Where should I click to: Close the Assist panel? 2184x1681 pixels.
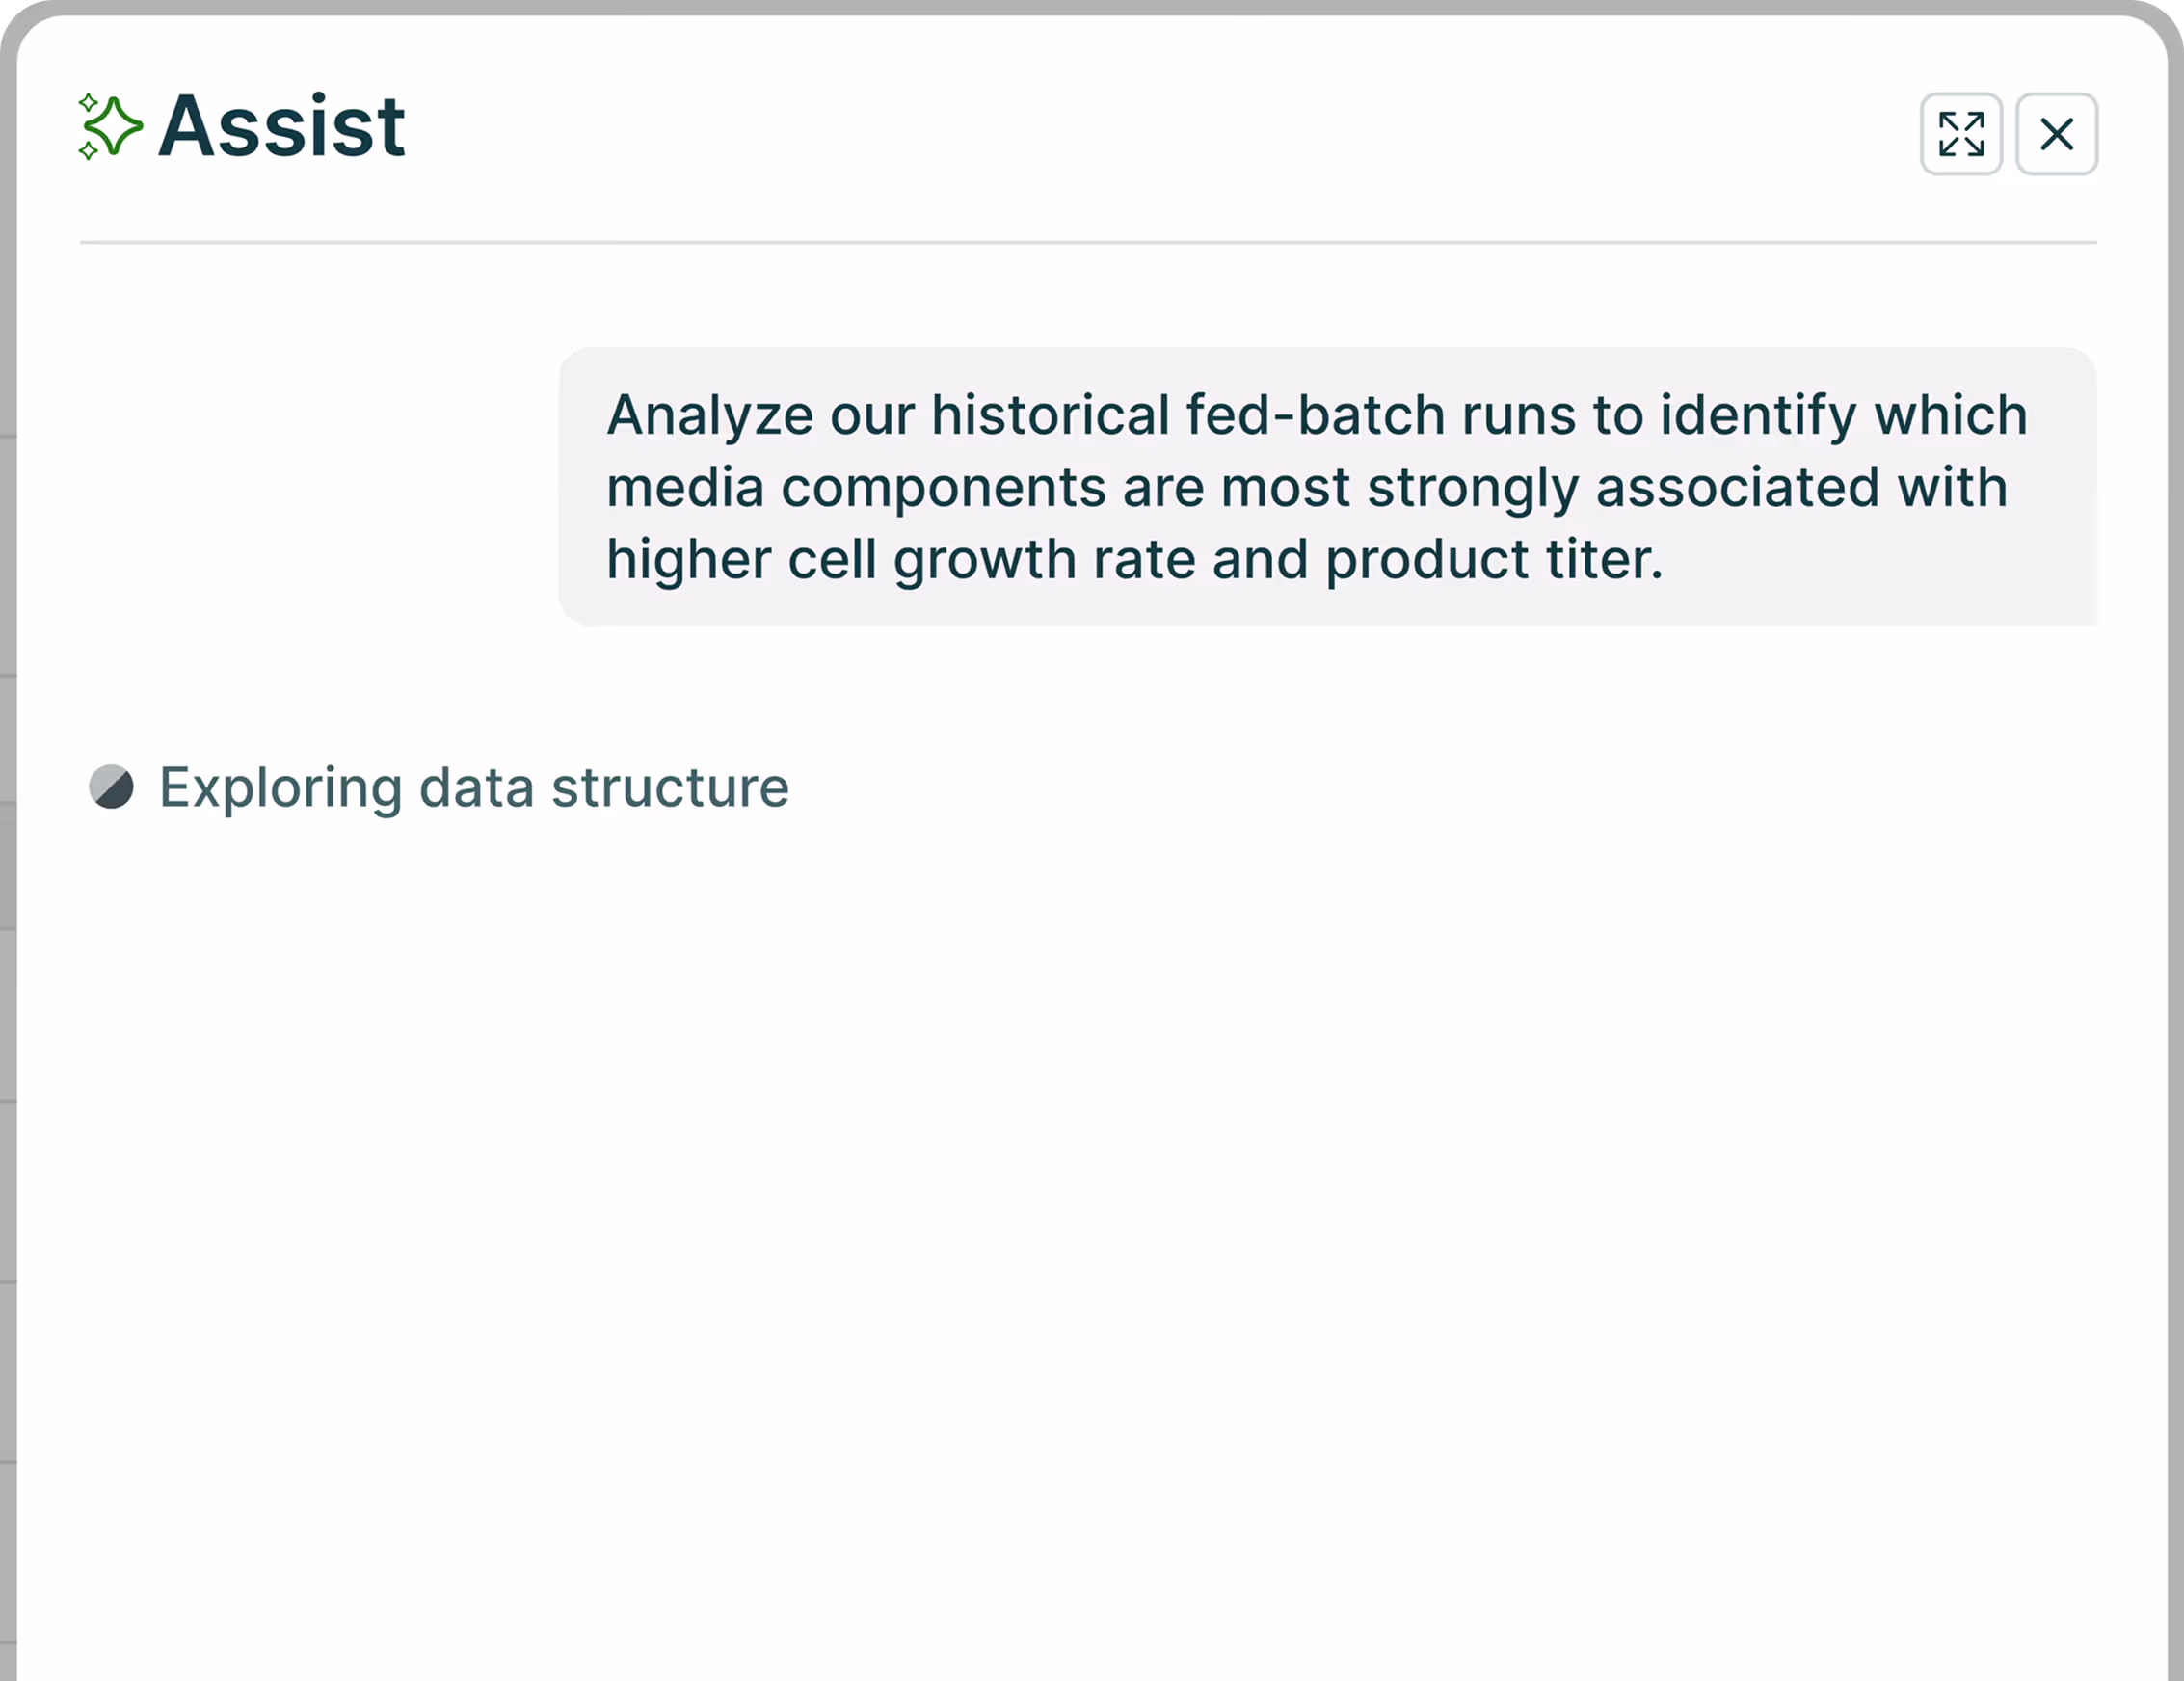pos(2056,134)
